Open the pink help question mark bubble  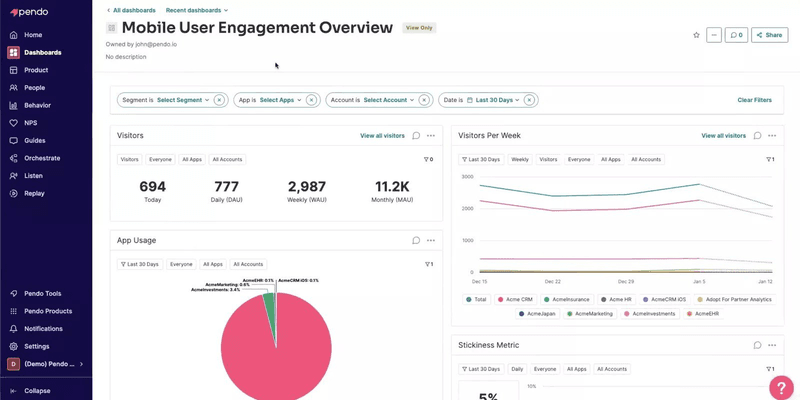780,387
